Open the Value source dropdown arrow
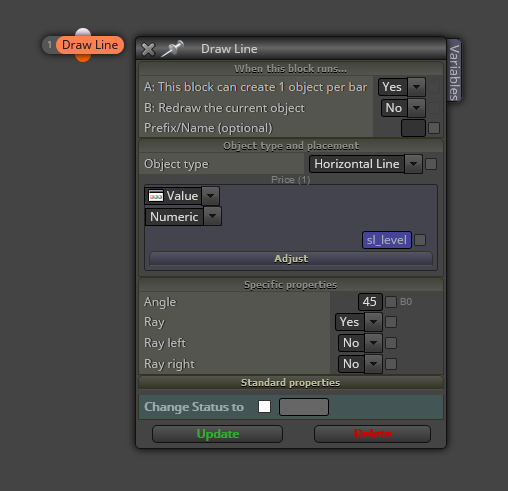508x491 pixels. click(x=210, y=196)
